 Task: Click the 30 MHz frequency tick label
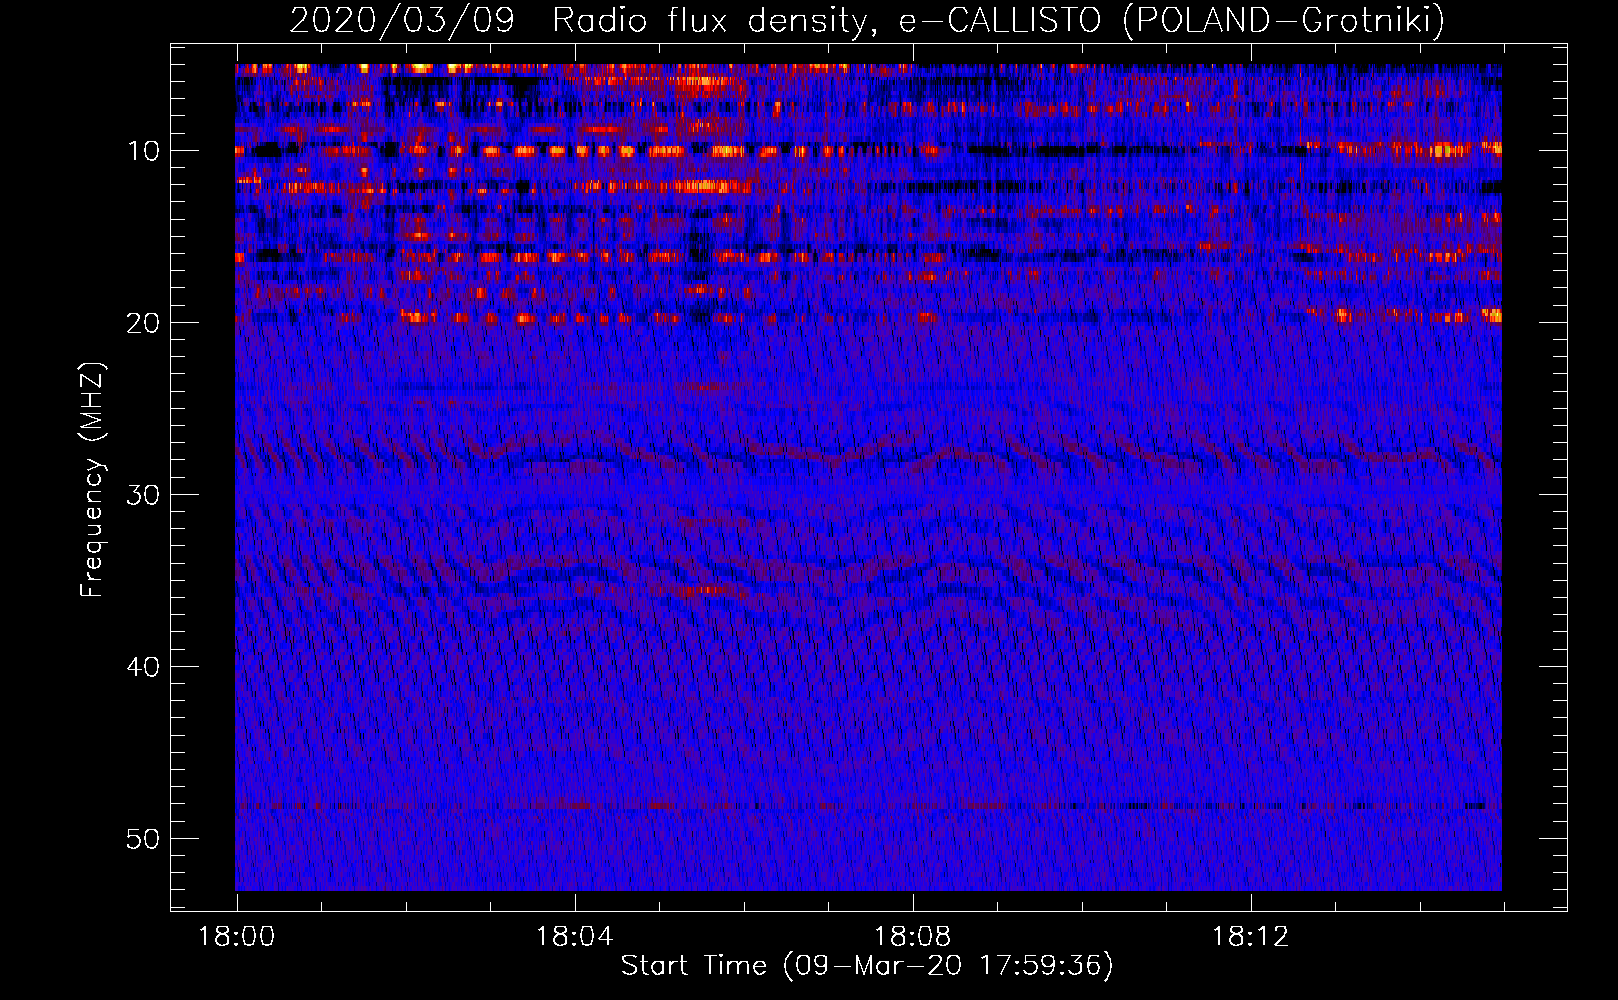(x=143, y=495)
